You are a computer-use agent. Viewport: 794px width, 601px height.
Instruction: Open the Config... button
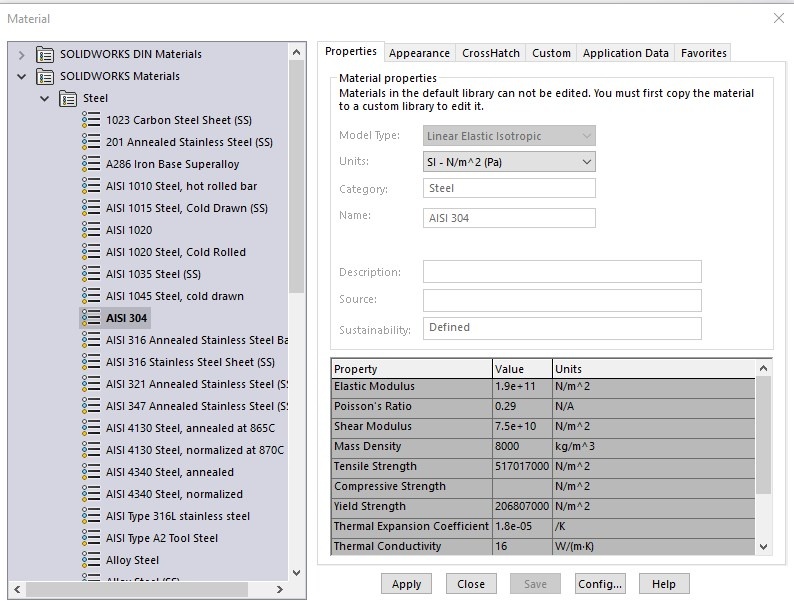pos(600,584)
